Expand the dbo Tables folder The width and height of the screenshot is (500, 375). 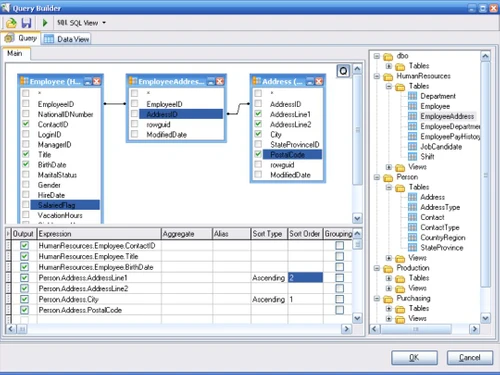tap(389, 66)
